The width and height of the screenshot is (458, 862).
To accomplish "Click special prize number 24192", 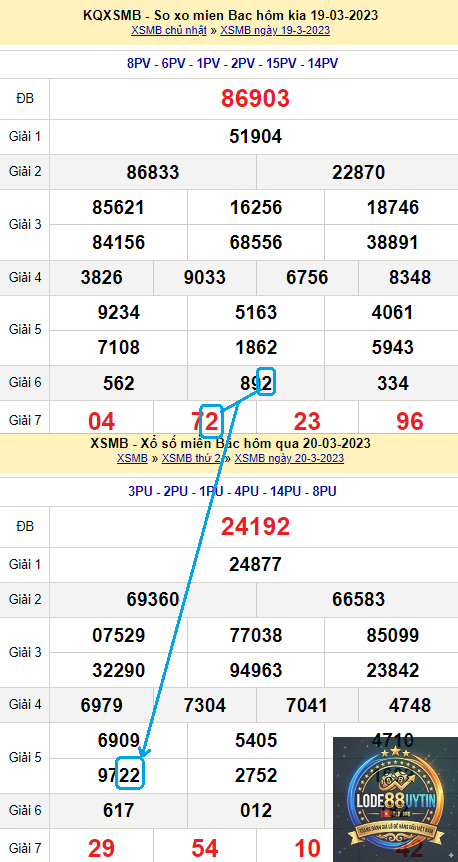I will pos(255,527).
